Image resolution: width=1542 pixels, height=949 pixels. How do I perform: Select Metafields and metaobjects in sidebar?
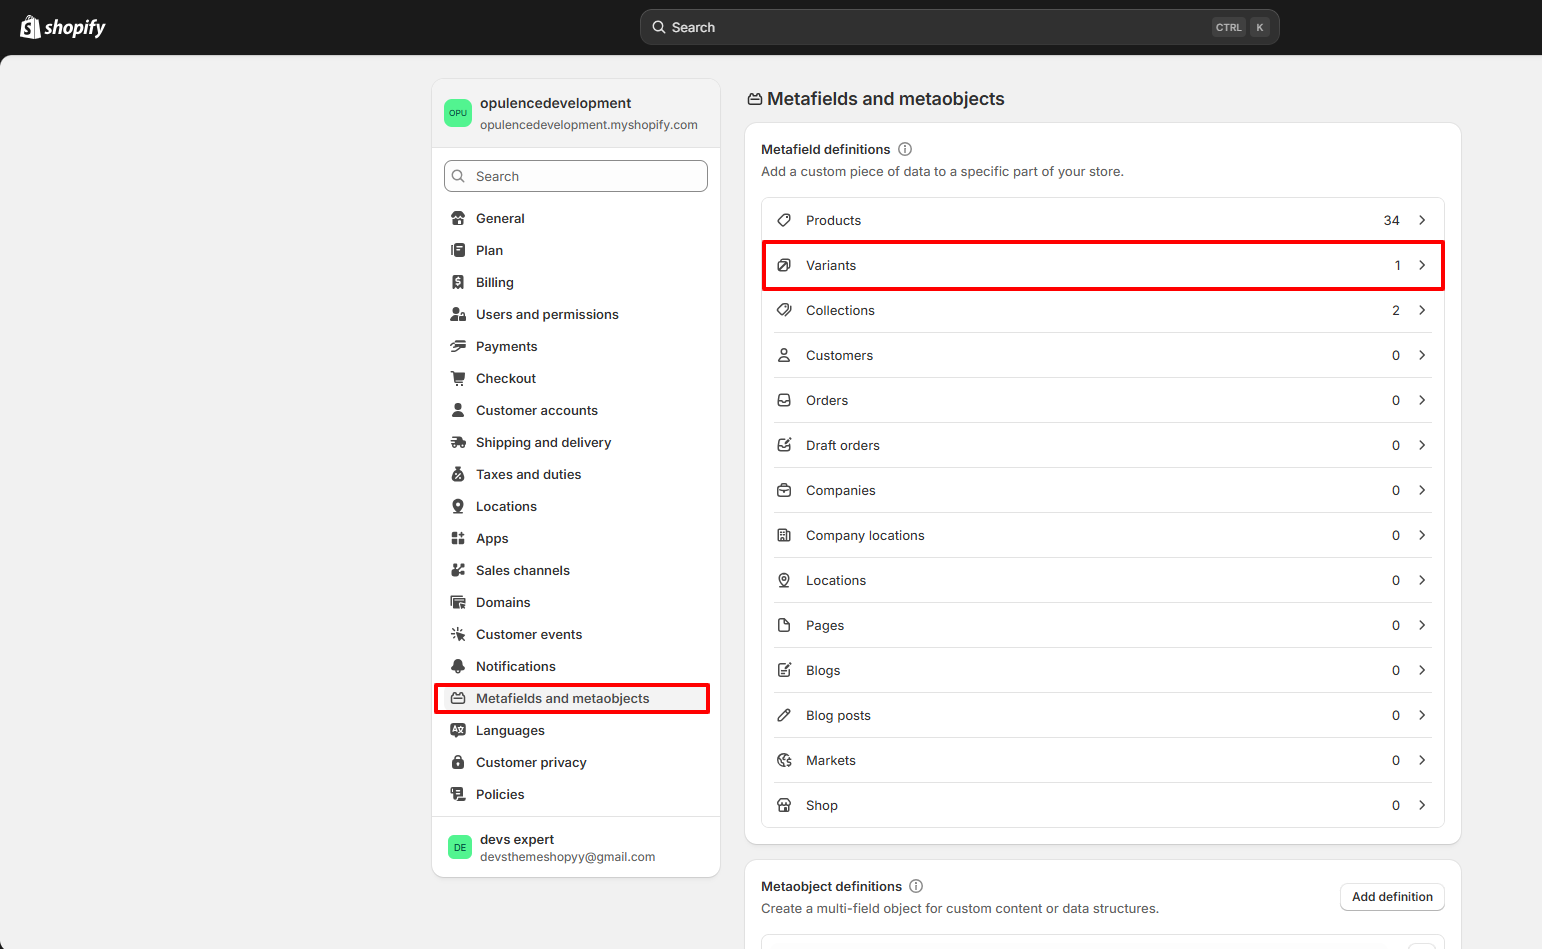tap(576, 698)
